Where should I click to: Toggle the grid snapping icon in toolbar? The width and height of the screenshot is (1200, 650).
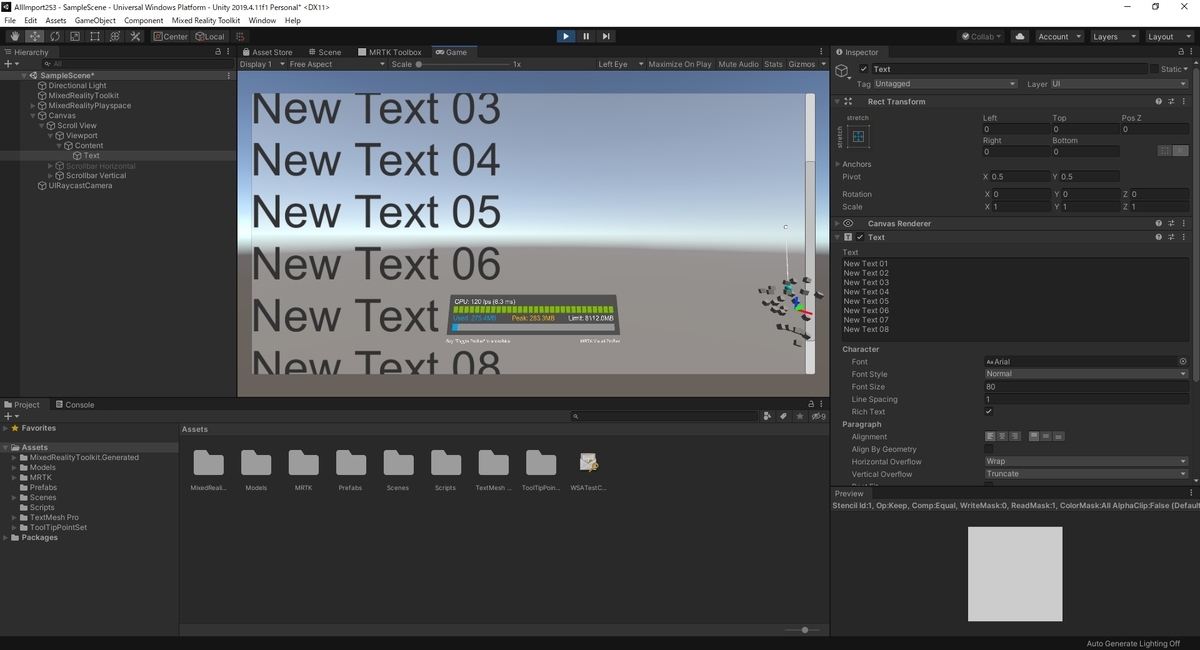click(x=240, y=36)
